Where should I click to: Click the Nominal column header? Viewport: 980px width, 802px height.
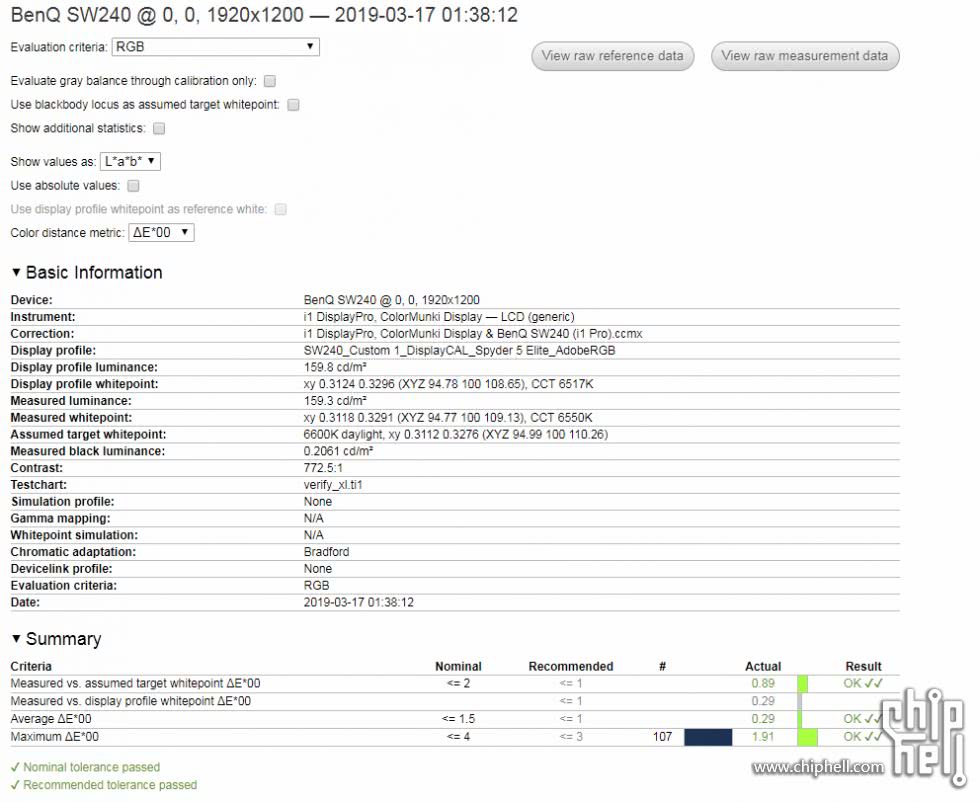pyautogui.click(x=458, y=667)
